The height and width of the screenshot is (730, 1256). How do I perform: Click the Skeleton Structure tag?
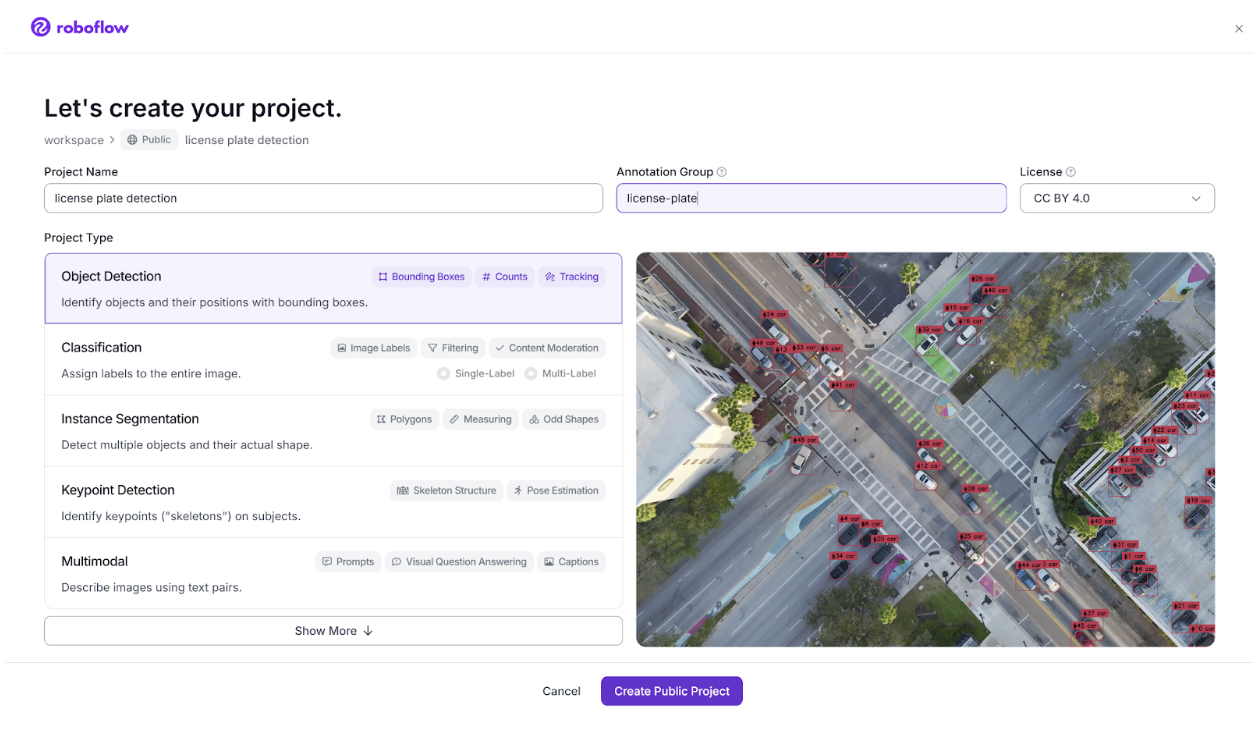tap(446, 491)
